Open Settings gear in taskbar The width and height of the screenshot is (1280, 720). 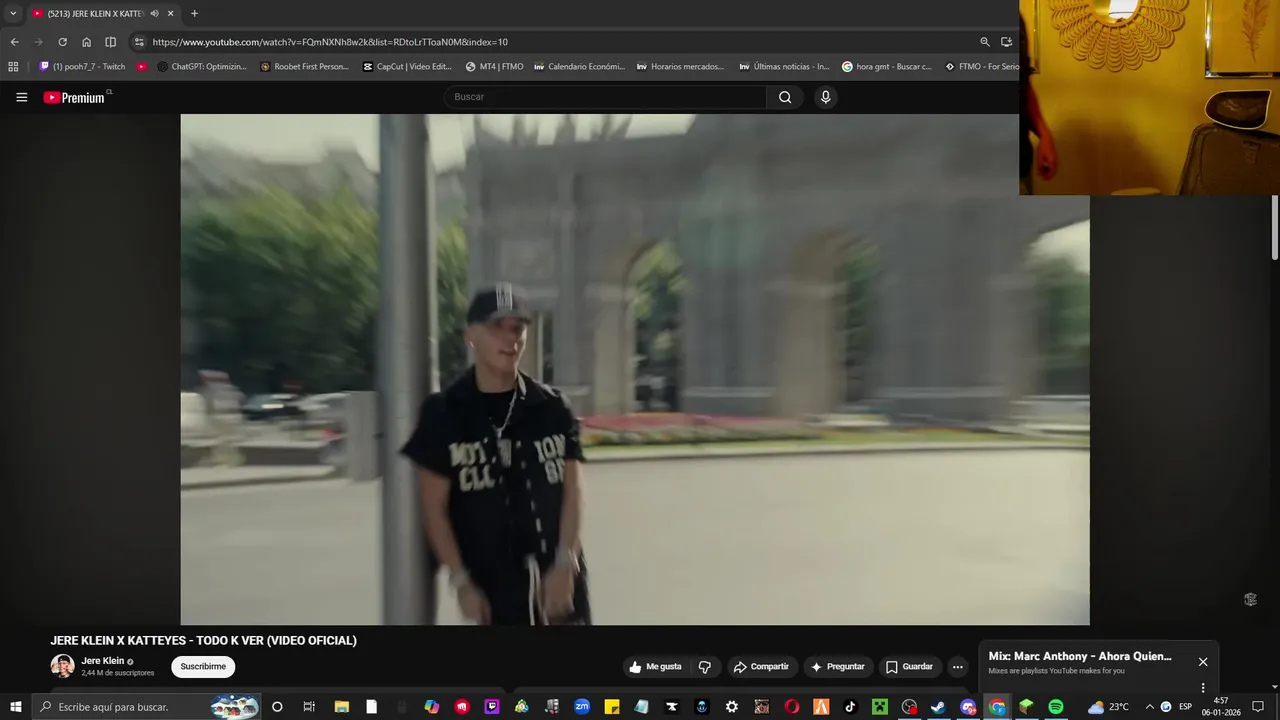click(732, 707)
